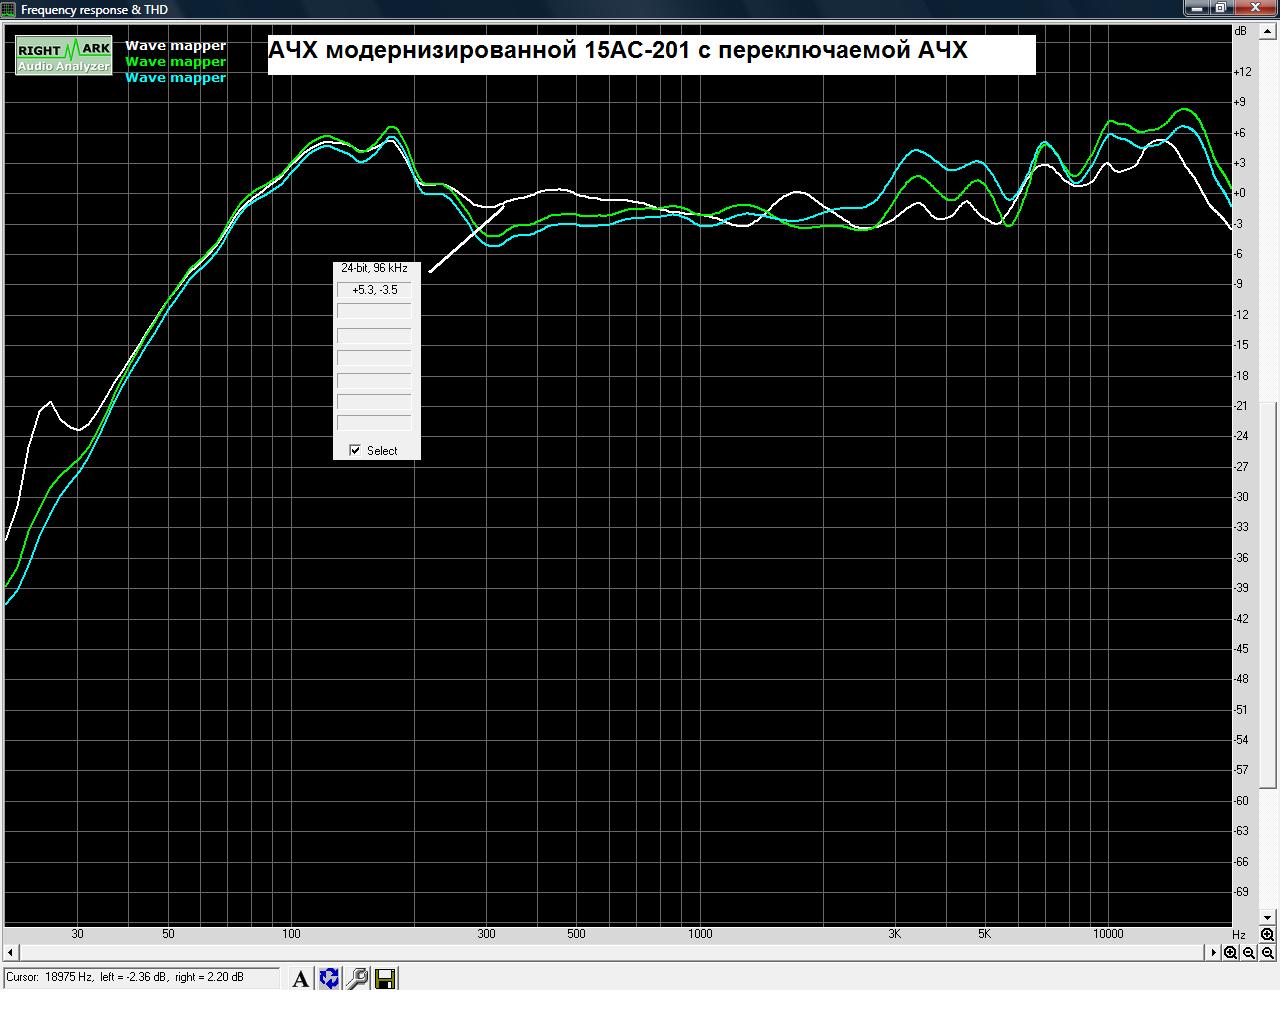The width and height of the screenshot is (1280, 1024).
Task: Zoom in horizontally on the frequency axis
Action: point(1231,953)
